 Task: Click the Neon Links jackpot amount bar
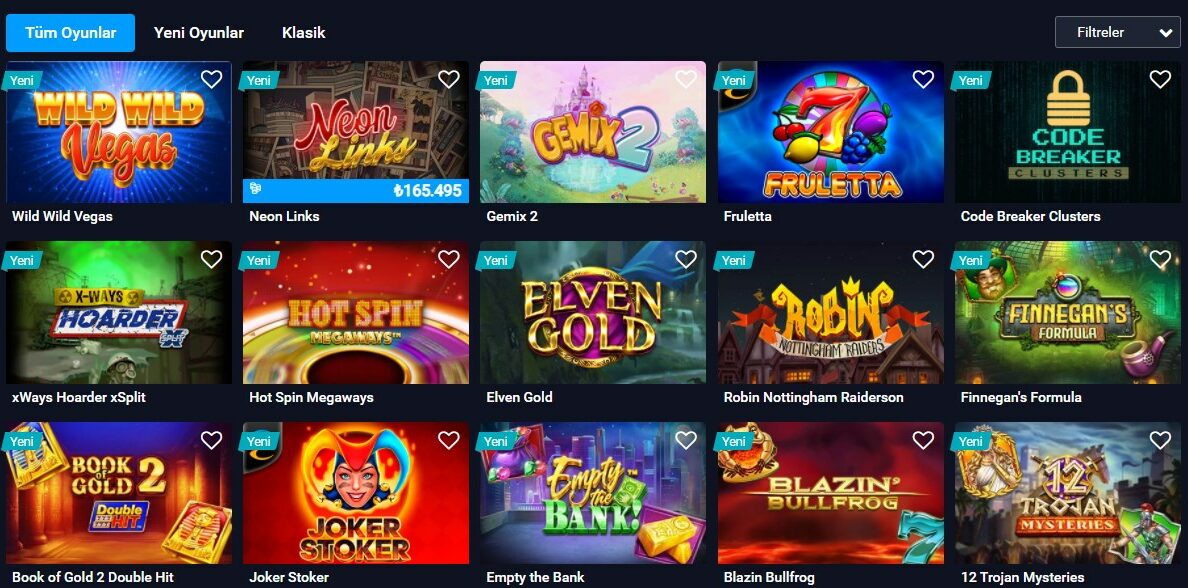(x=356, y=191)
